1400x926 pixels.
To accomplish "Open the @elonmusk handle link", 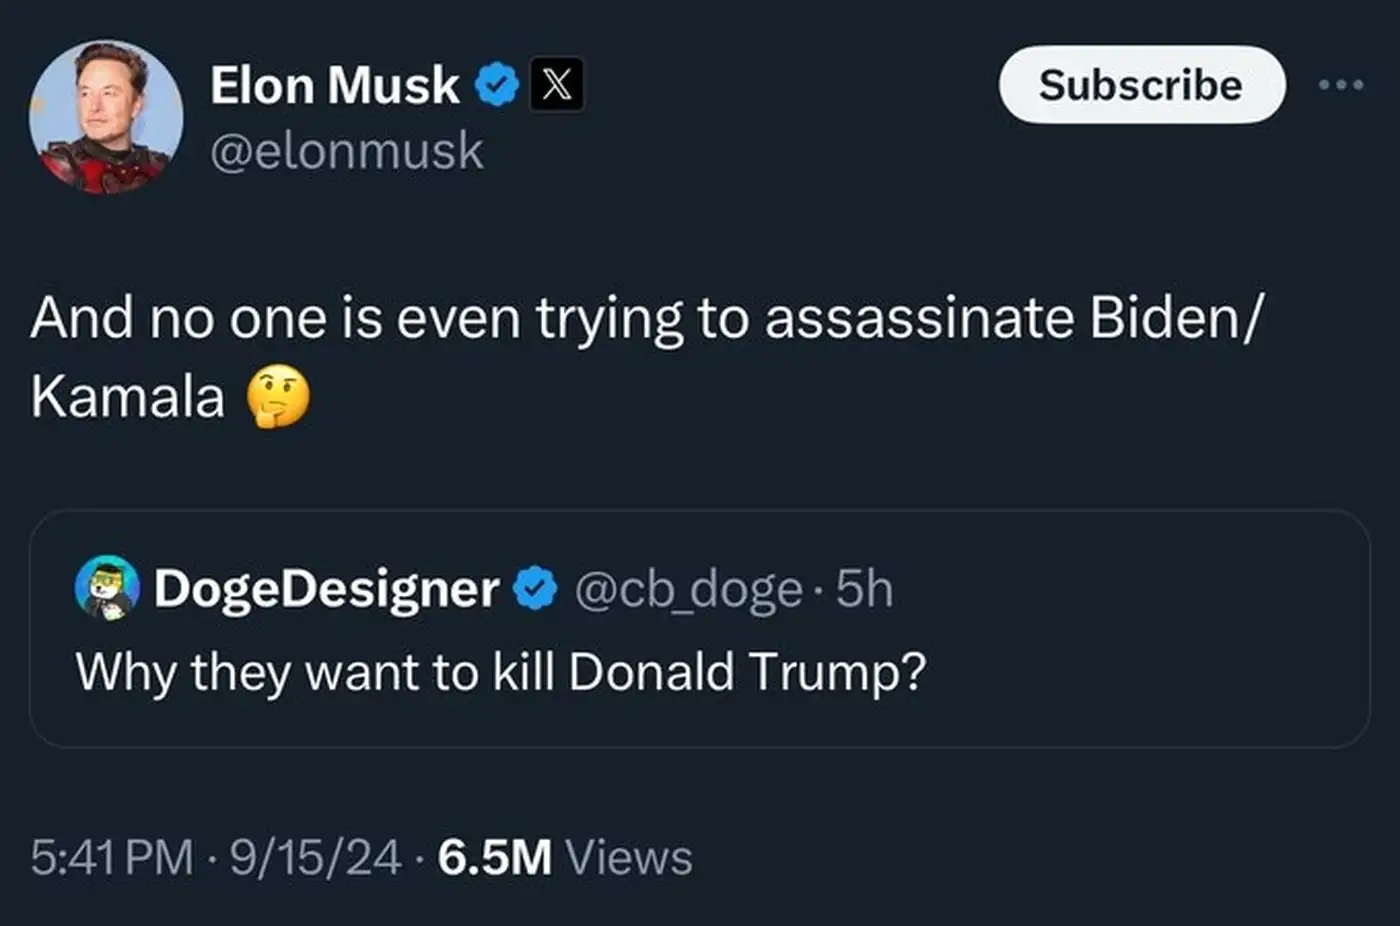I will [x=347, y=152].
